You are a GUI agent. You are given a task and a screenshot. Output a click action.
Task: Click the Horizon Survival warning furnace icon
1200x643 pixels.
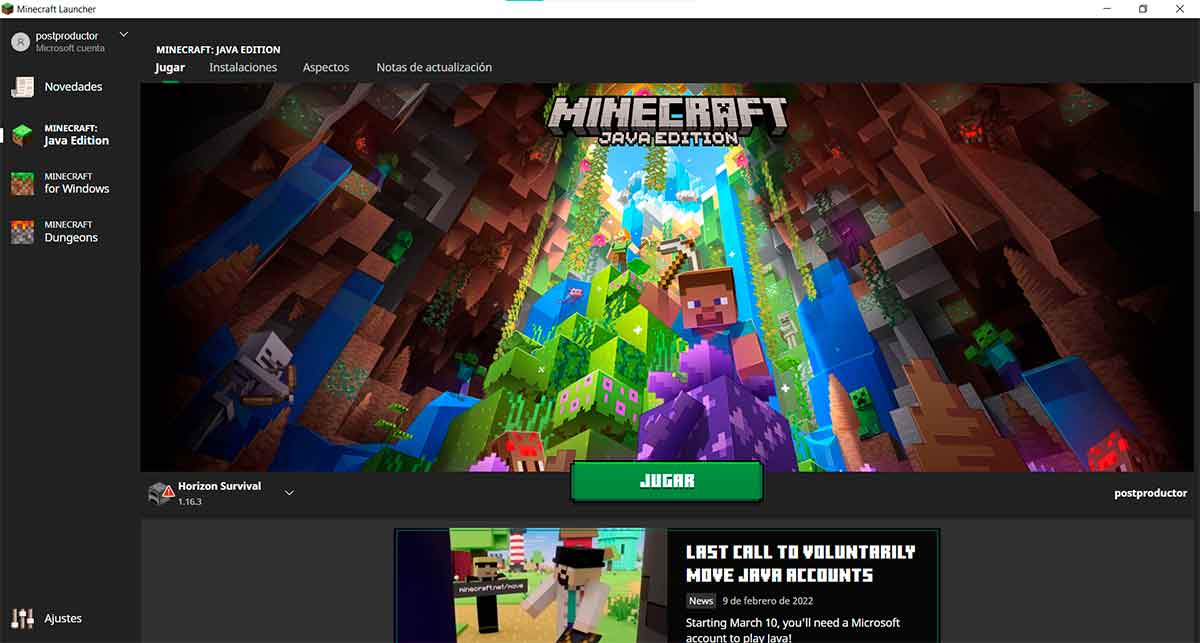point(160,493)
